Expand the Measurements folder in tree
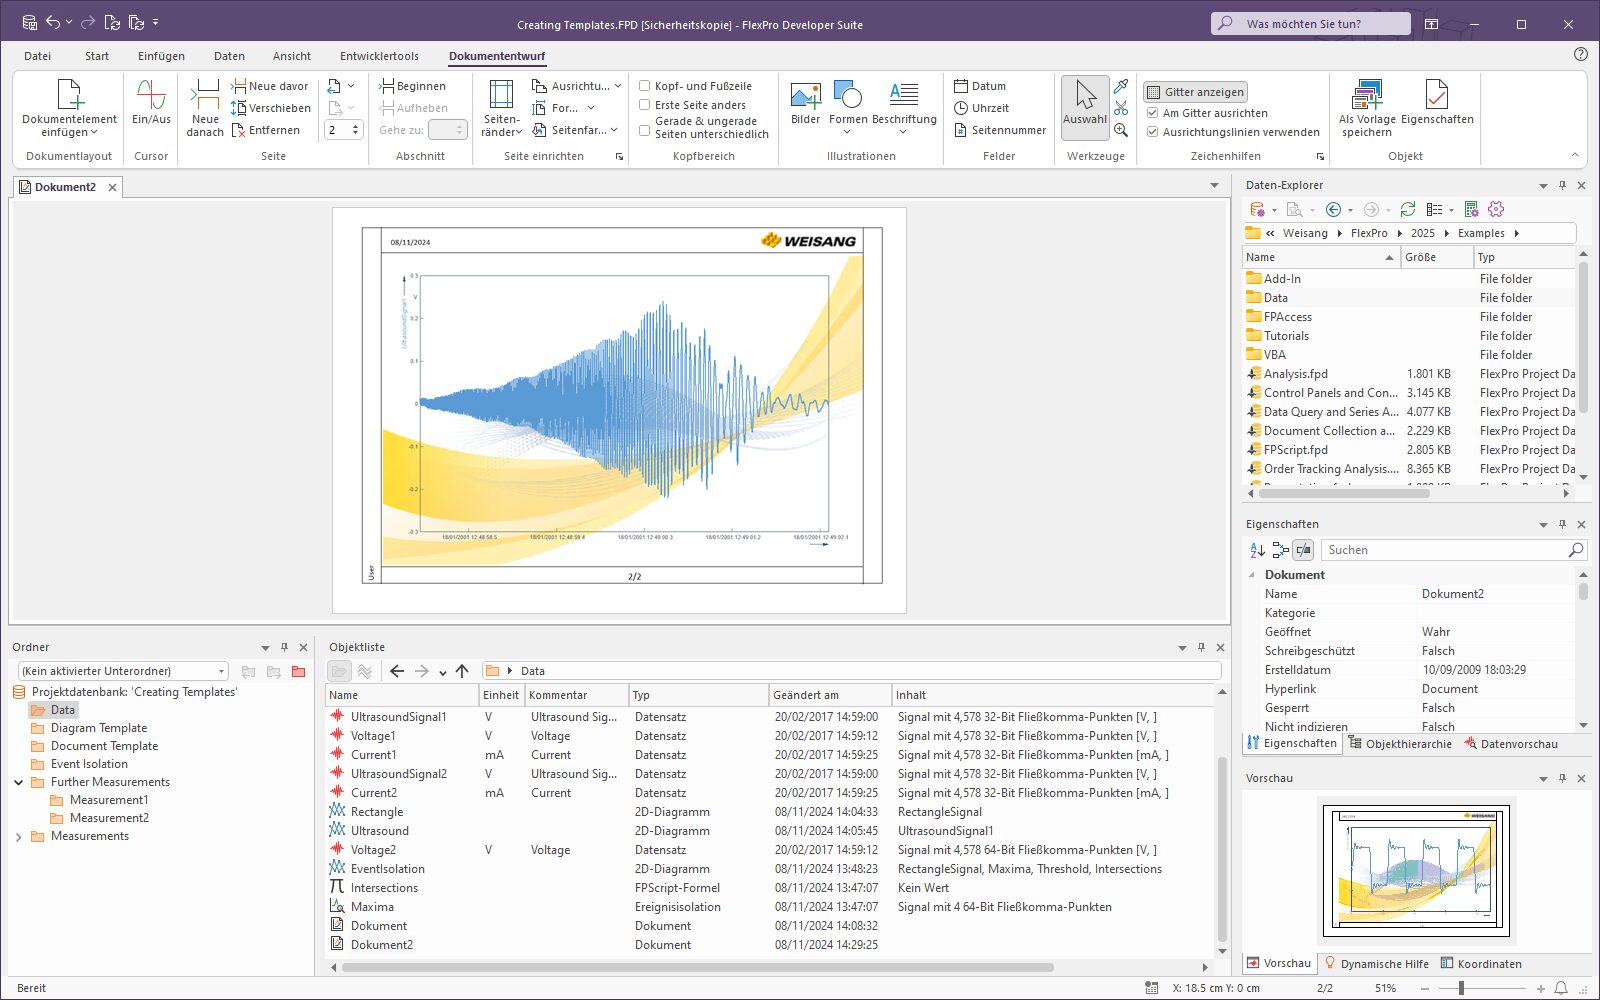The height and width of the screenshot is (1000, 1600). 19,837
